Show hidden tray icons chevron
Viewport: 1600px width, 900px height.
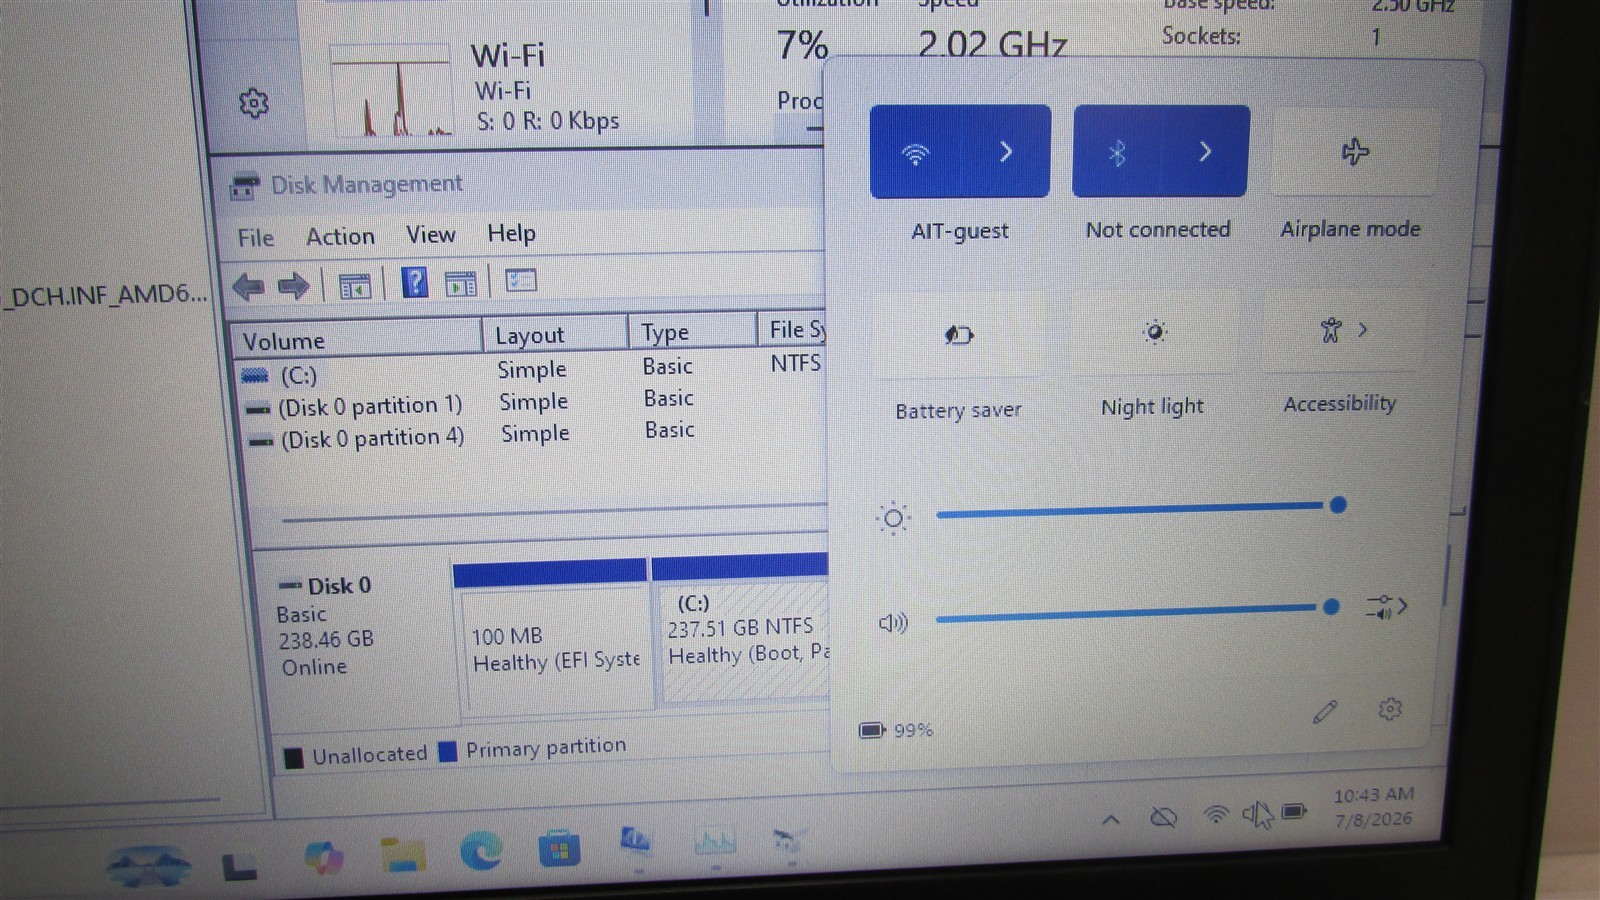pyautogui.click(x=1110, y=820)
